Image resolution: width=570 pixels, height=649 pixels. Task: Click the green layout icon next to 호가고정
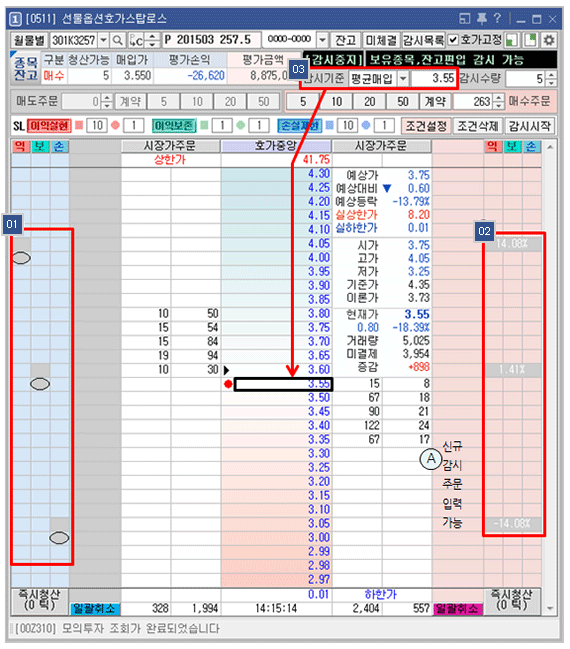[512, 40]
